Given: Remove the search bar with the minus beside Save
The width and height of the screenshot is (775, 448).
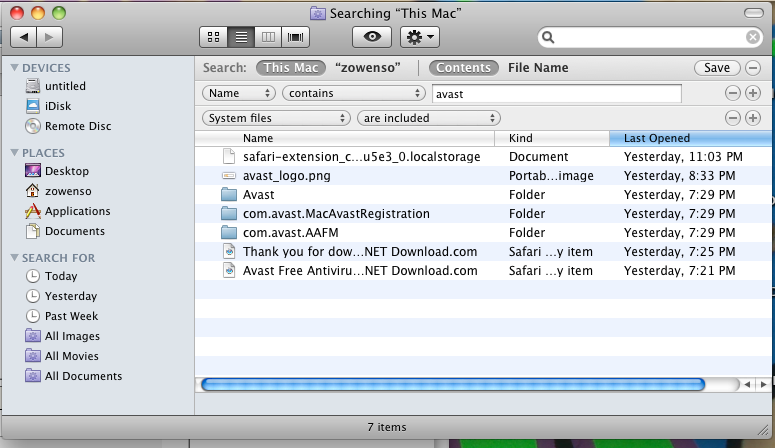Looking at the screenshot, I should pos(753,68).
